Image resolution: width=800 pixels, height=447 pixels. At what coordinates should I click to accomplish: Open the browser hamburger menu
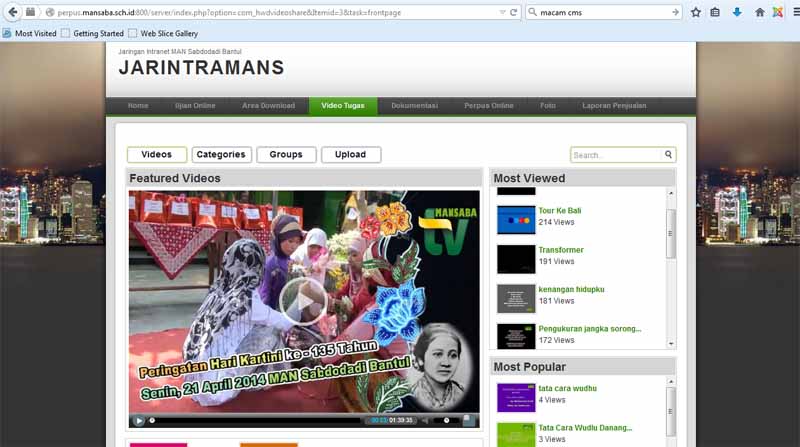click(796, 12)
